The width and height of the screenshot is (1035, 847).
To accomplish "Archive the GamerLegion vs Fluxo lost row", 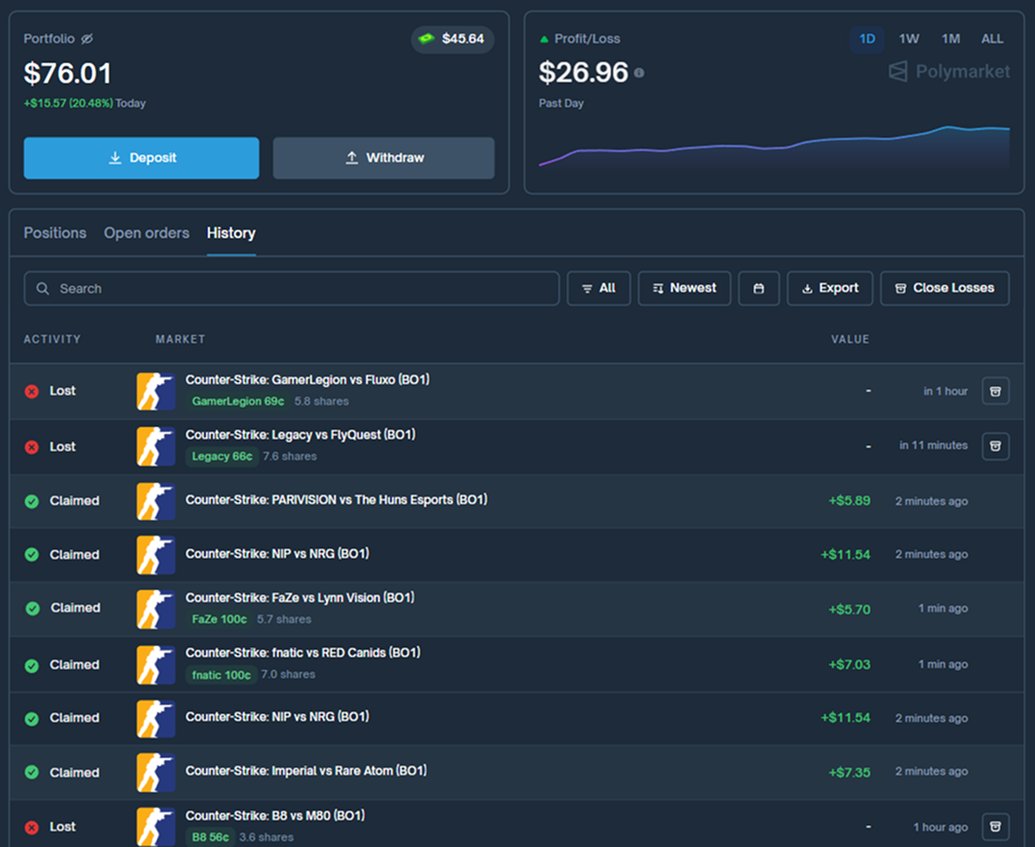I will 995,391.
